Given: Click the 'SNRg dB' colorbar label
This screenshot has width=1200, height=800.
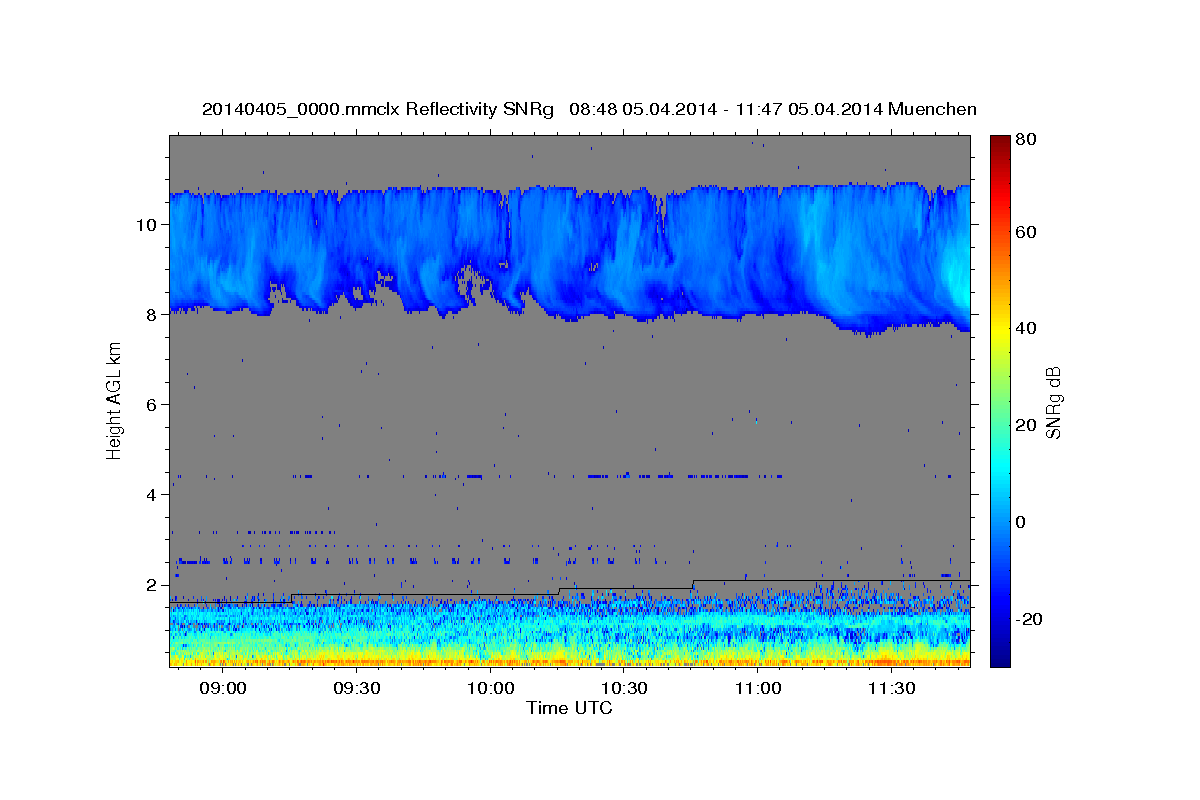Looking at the screenshot, I should [1053, 401].
